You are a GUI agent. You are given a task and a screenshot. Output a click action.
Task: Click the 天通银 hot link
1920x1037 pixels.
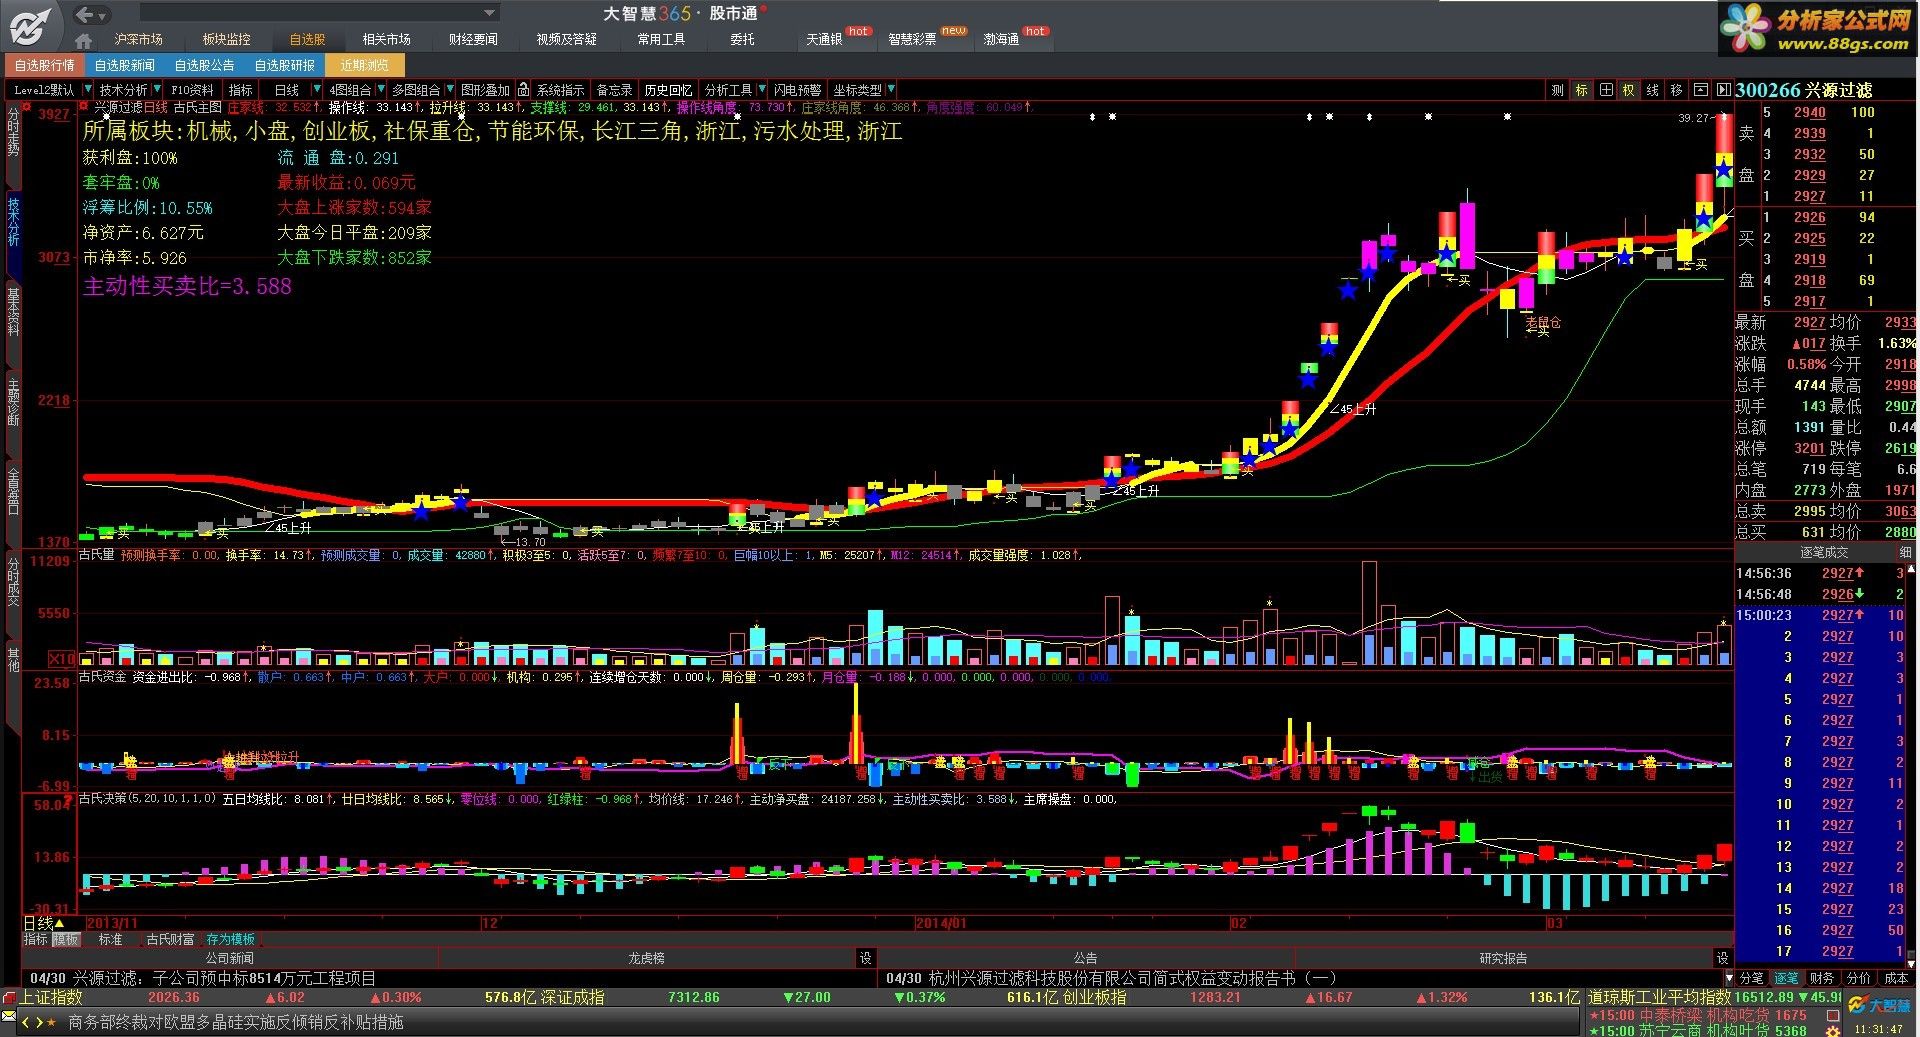click(x=825, y=40)
